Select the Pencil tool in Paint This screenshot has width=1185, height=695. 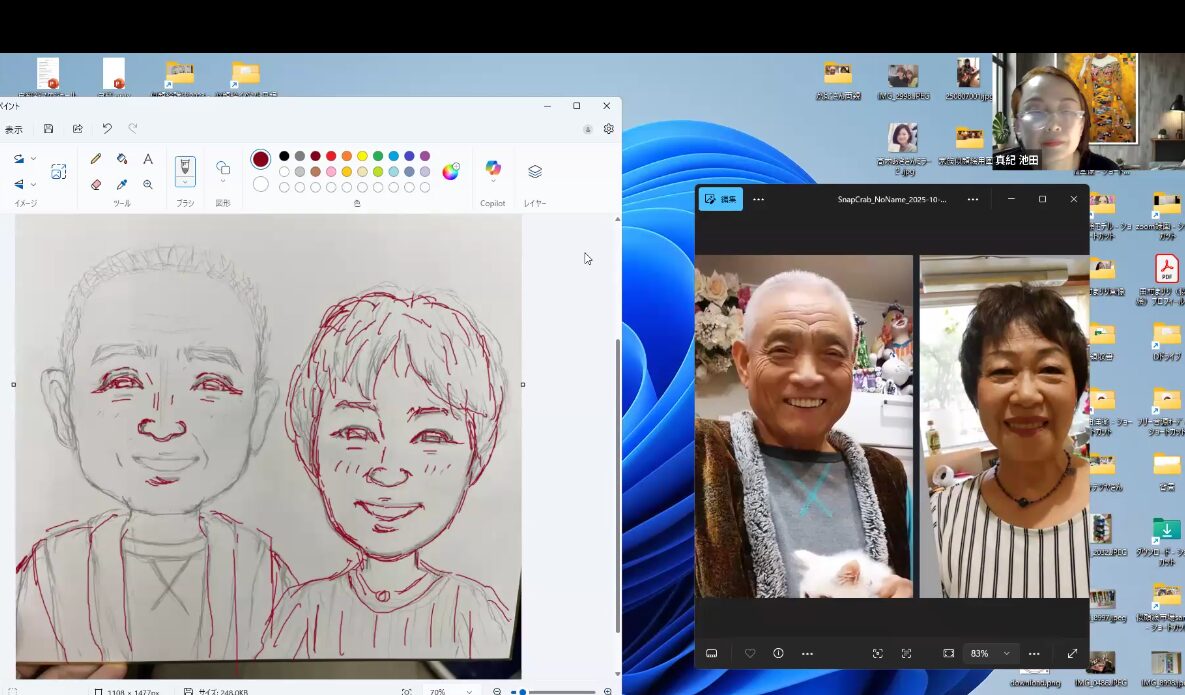point(96,158)
